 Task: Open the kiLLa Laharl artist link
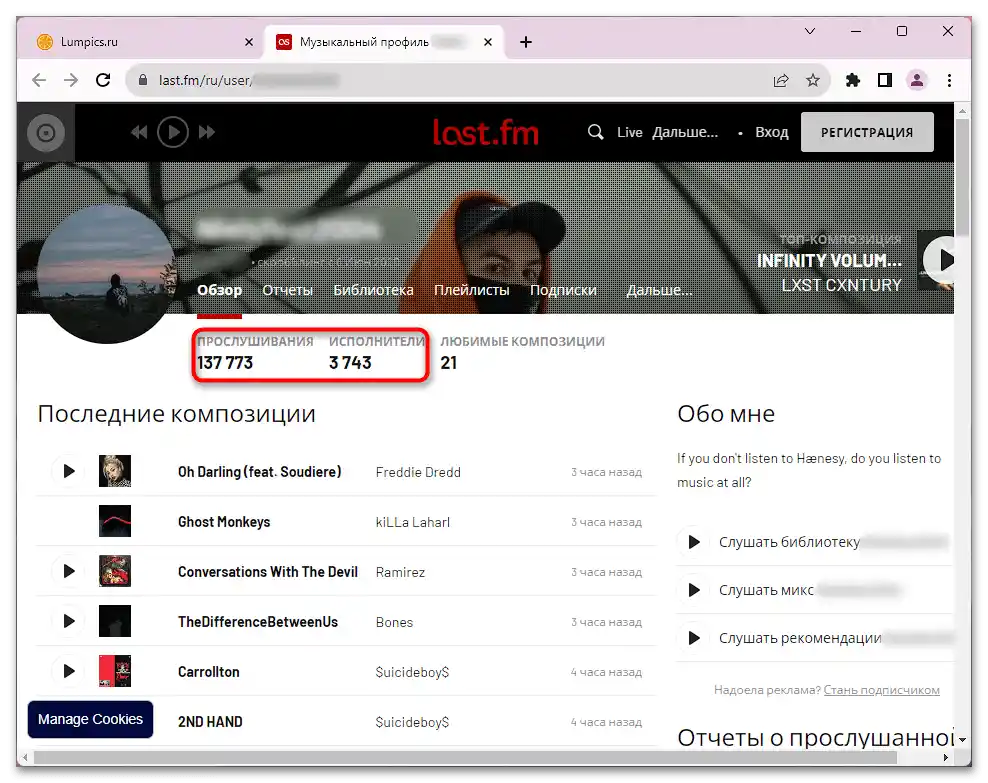(x=413, y=522)
